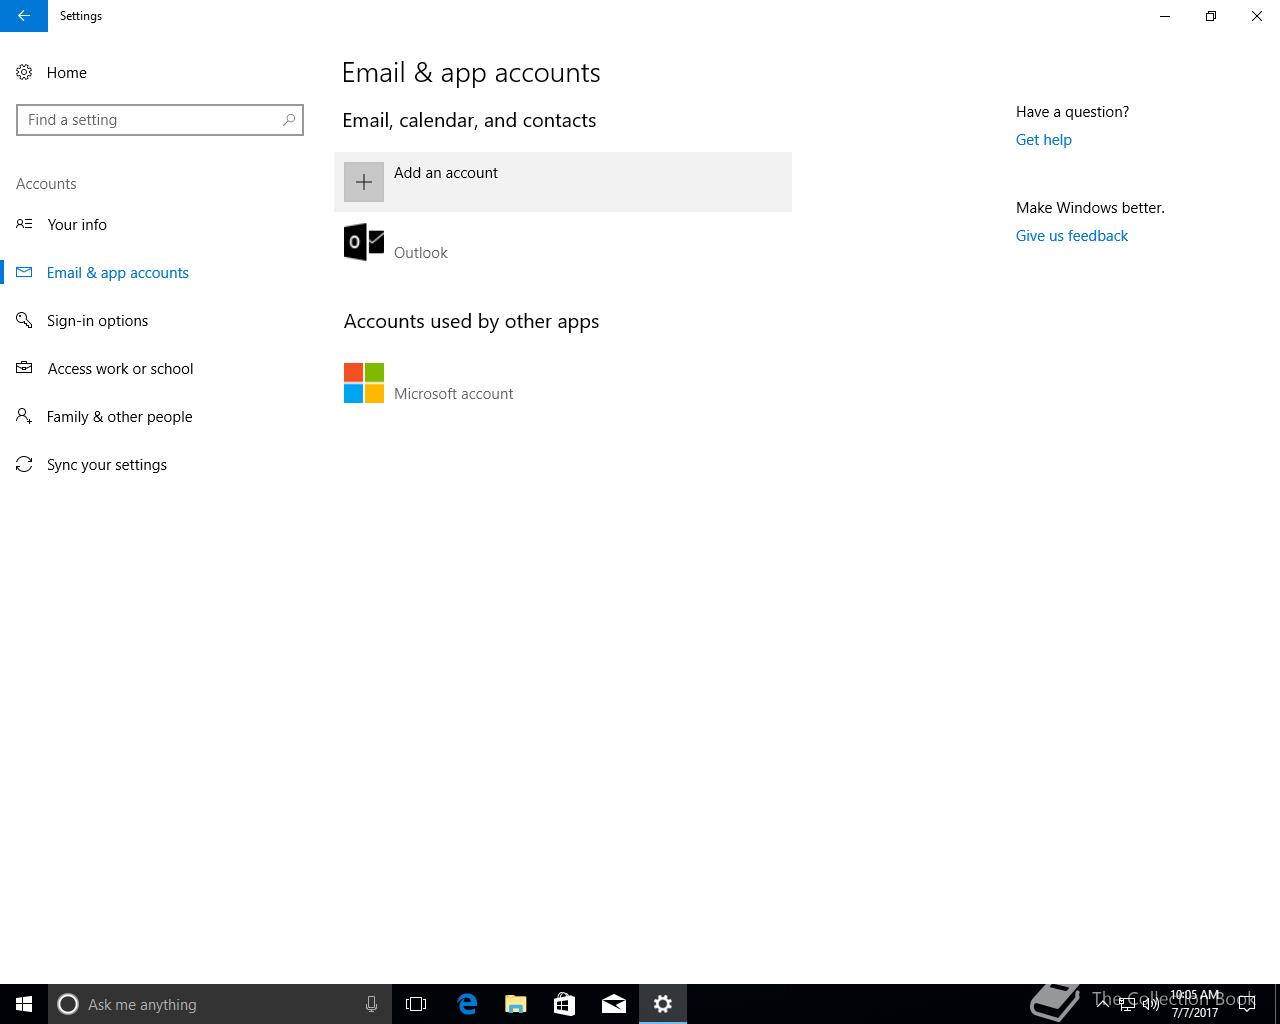The width and height of the screenshot is (1280, 1024).
Task: Activate Cortana microphone icon
Action: [371, 1004]
